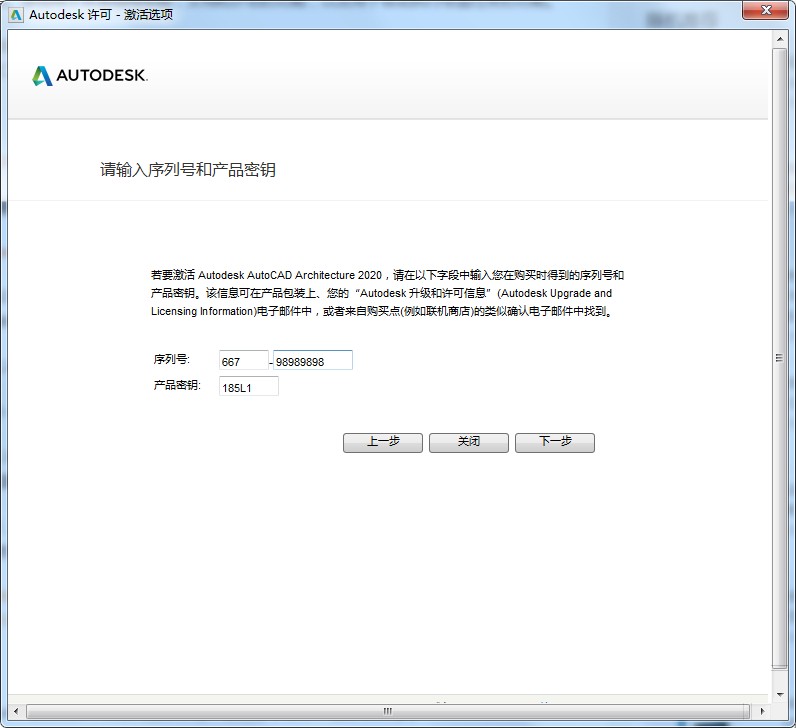Screen dimensions: 796x728
Task: Select the product key field showing 185L1
Action: (x=248, y=386)
